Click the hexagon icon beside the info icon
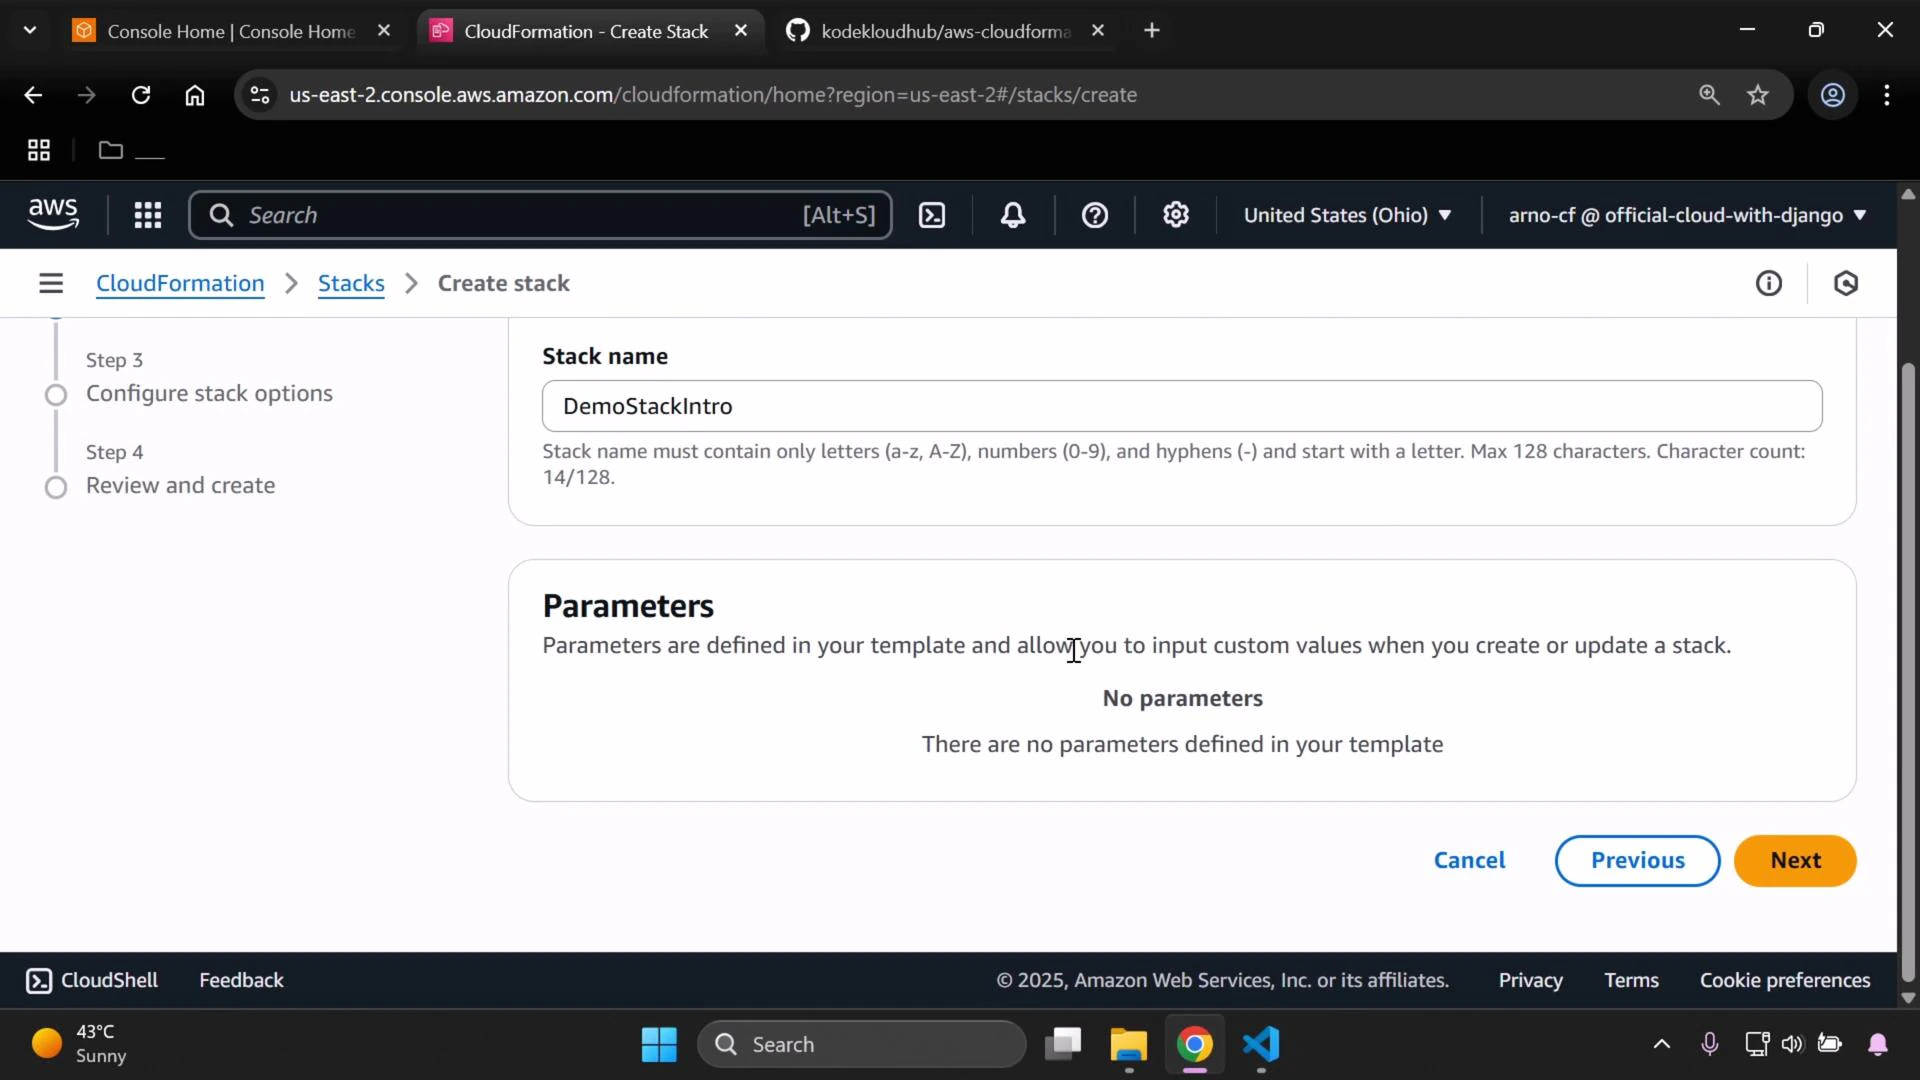1920x1080 pixels. [x=1846, y=283]
